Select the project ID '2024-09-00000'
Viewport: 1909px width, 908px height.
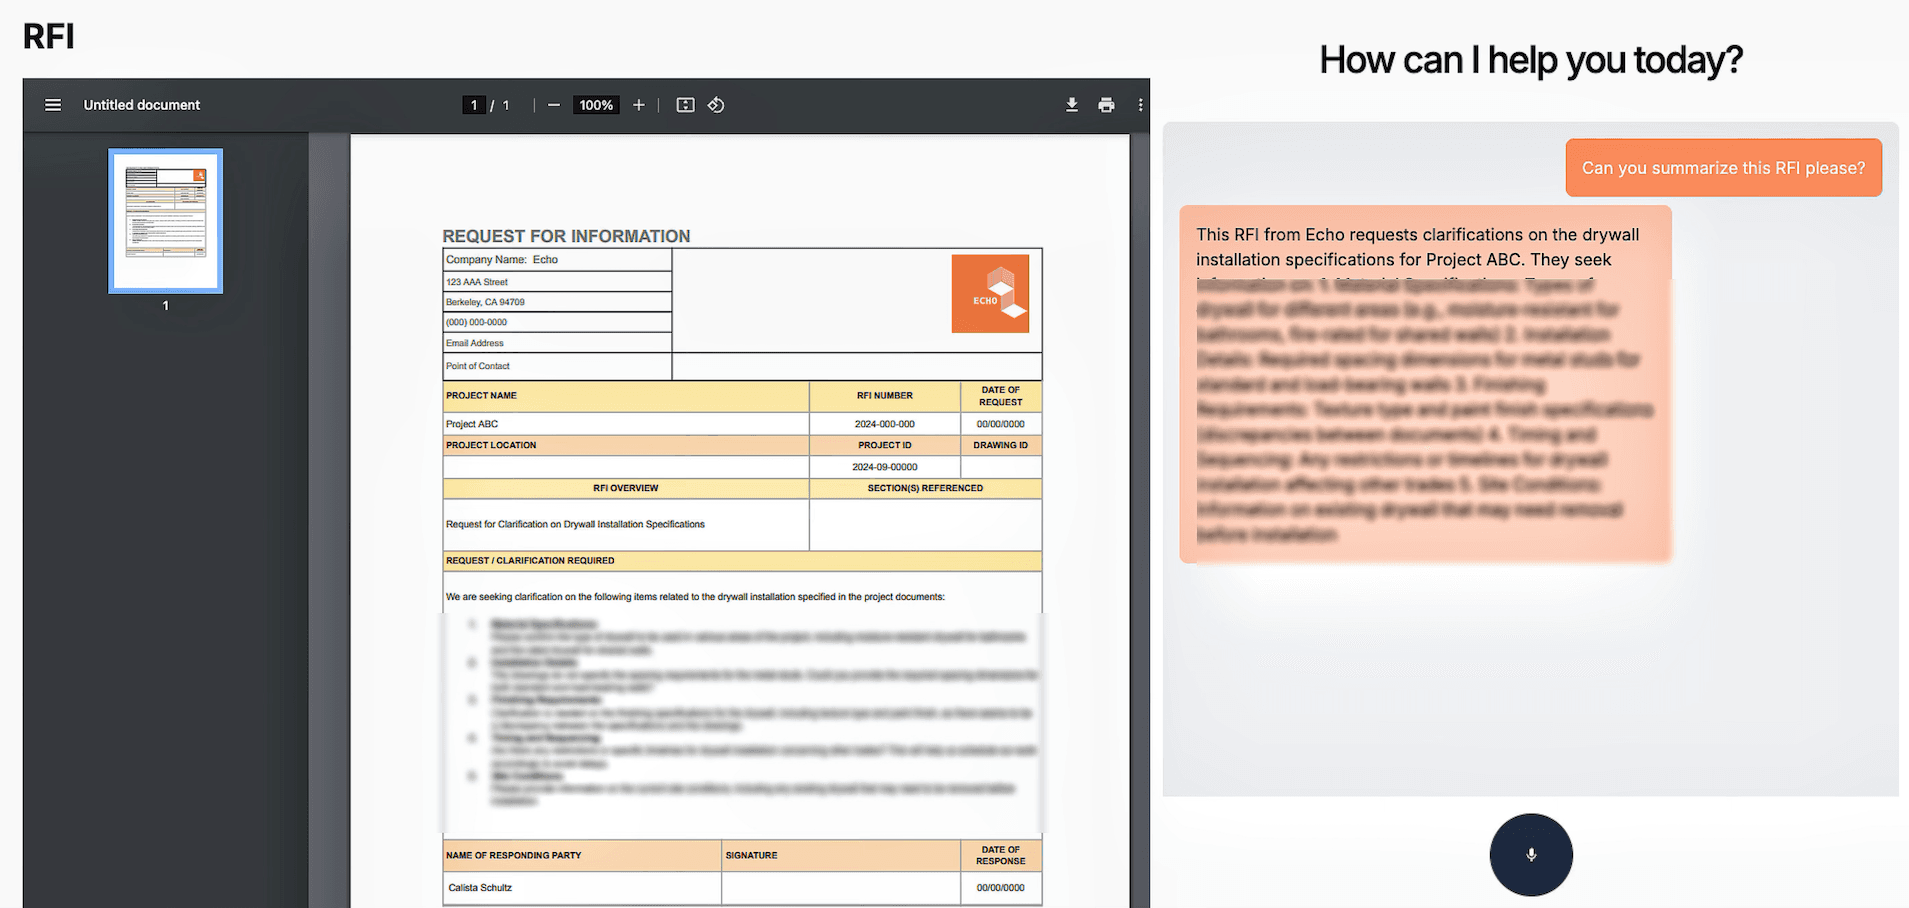pyautogui.click(x=885, y=467)
